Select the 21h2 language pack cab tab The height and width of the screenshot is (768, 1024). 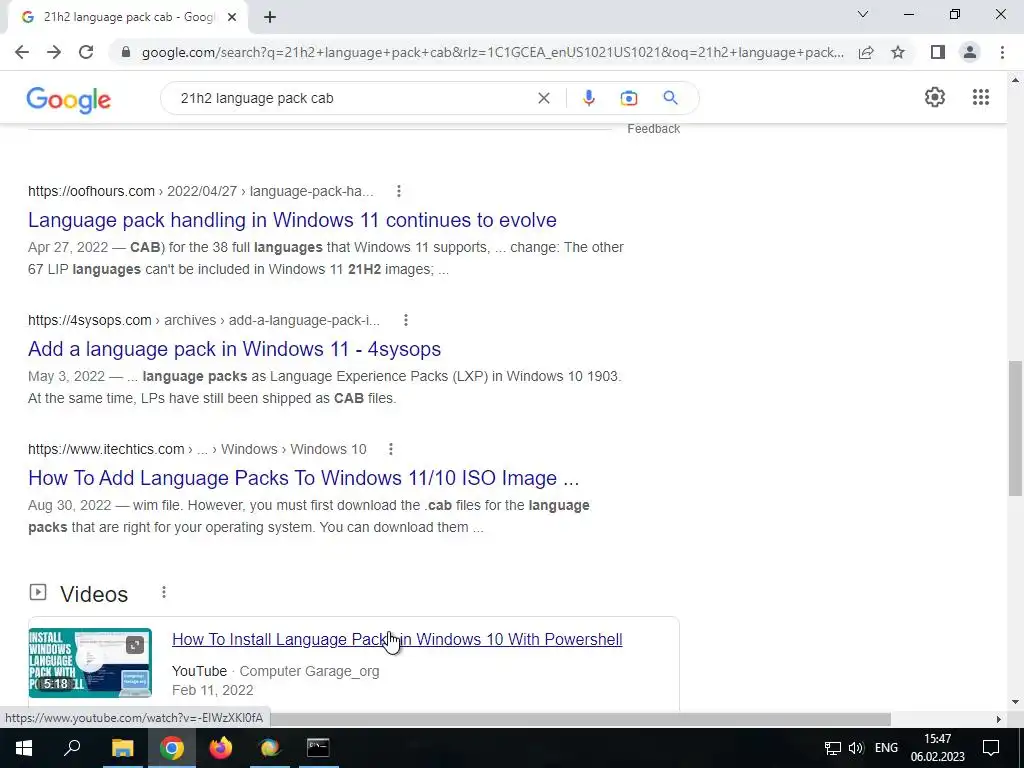129,17
